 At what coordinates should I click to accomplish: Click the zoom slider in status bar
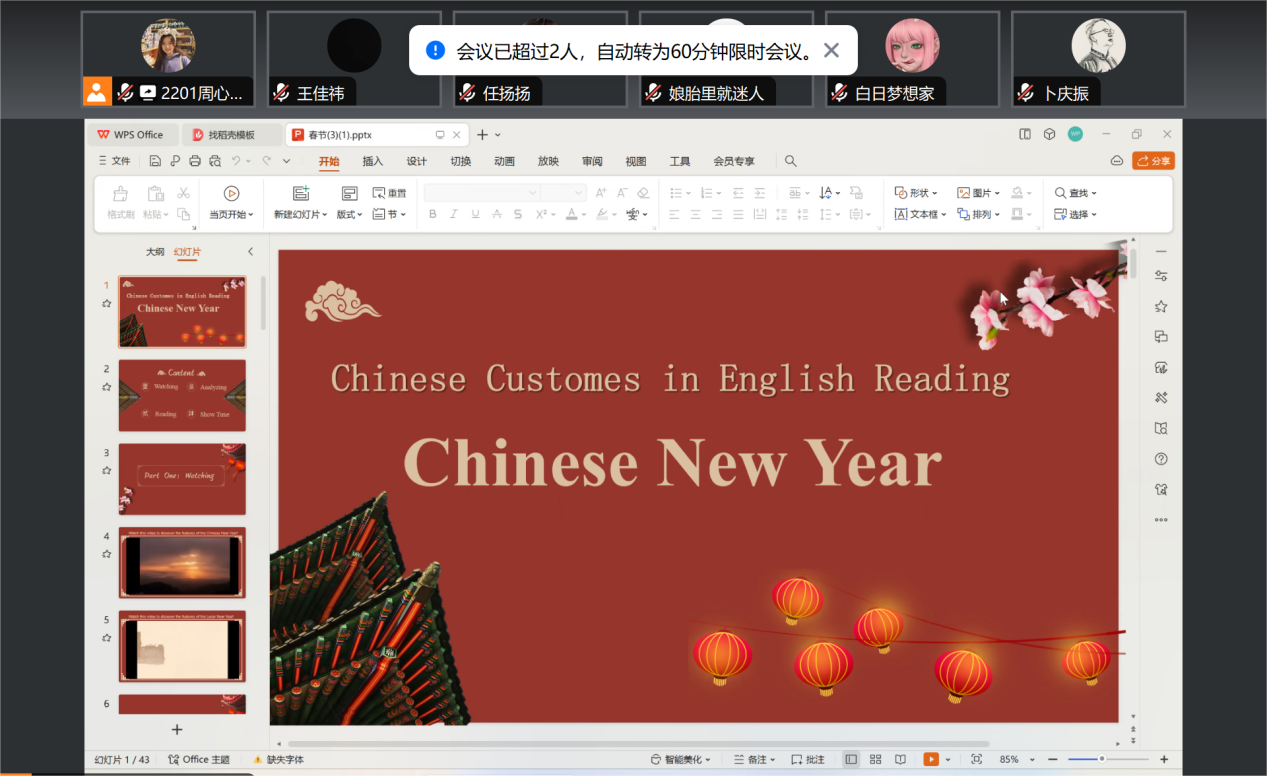click(x=1101, y=760)
